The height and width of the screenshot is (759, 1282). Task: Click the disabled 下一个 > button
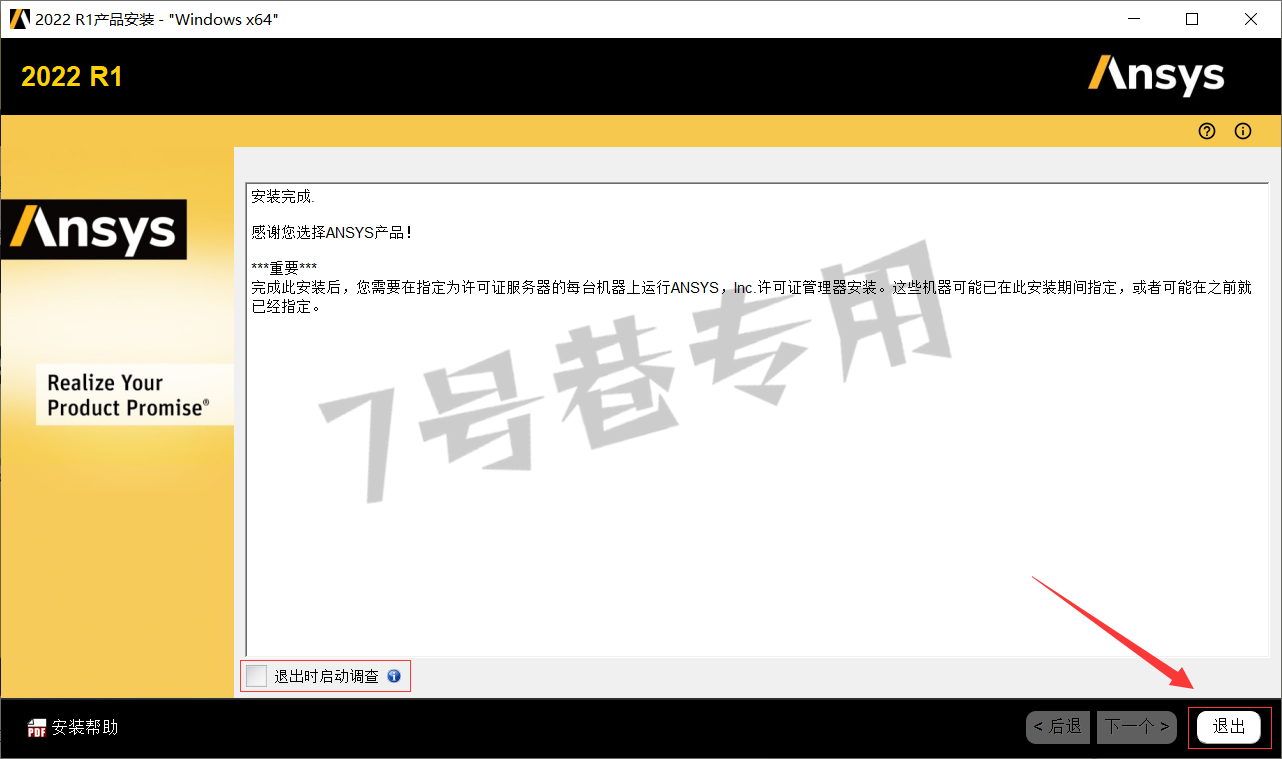pyautogui.click(x=1136, y=727)
